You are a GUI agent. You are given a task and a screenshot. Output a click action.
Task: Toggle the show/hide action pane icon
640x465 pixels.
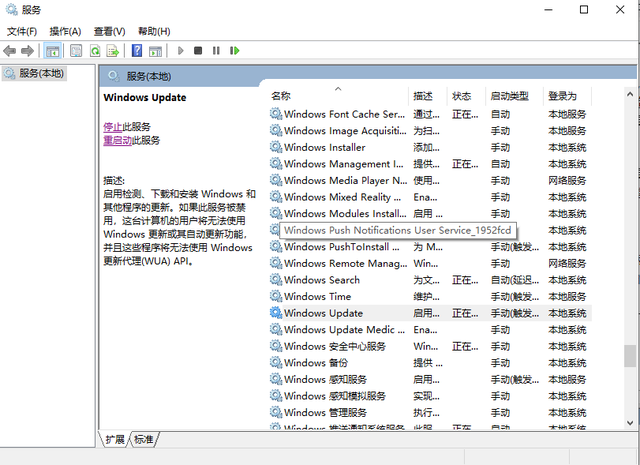tap(156, 51)
